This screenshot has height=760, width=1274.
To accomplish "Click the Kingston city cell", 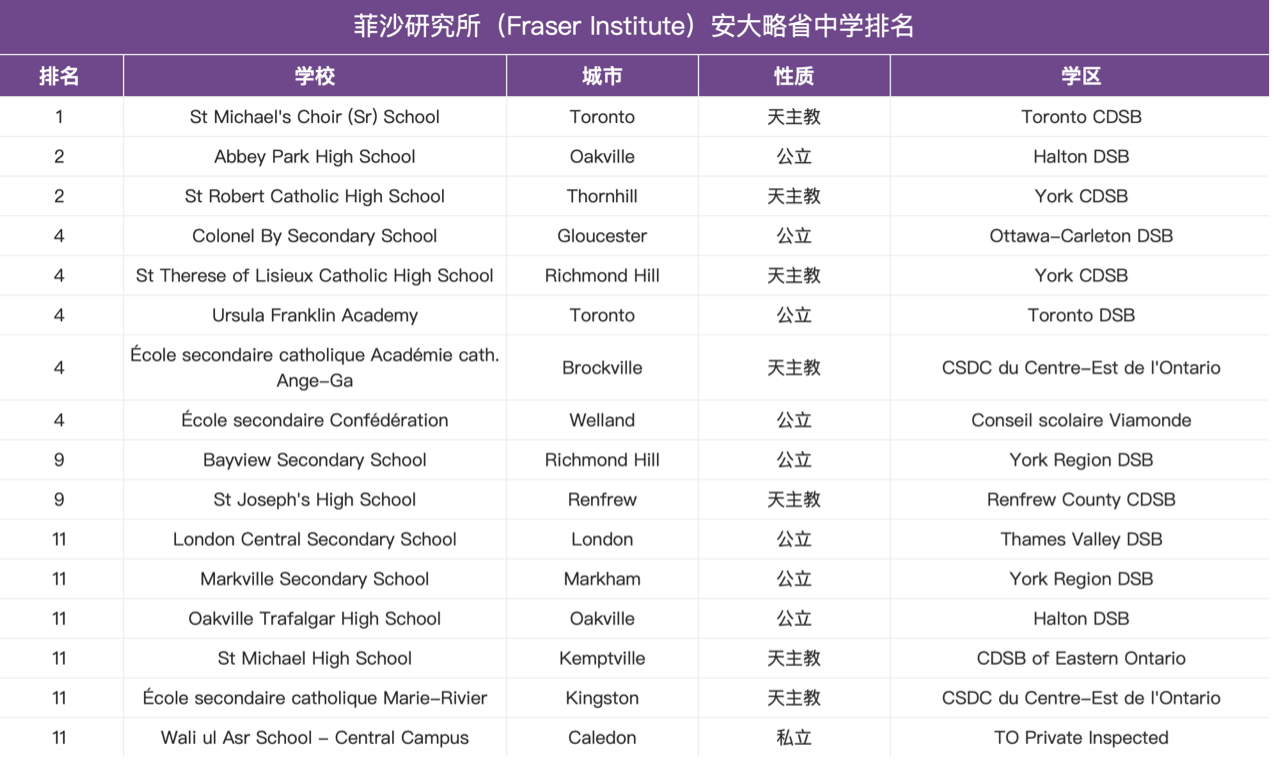I will pos(602,698).
